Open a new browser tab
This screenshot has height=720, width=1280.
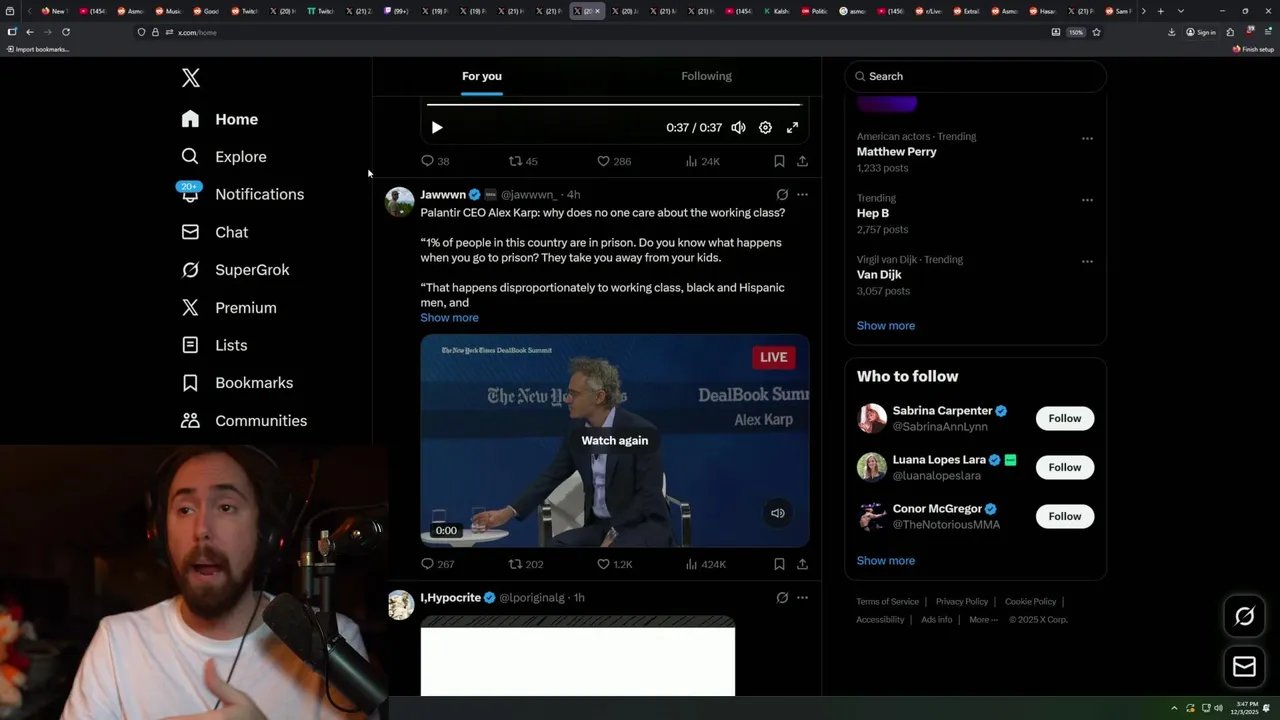click(x=1160, y=11)
